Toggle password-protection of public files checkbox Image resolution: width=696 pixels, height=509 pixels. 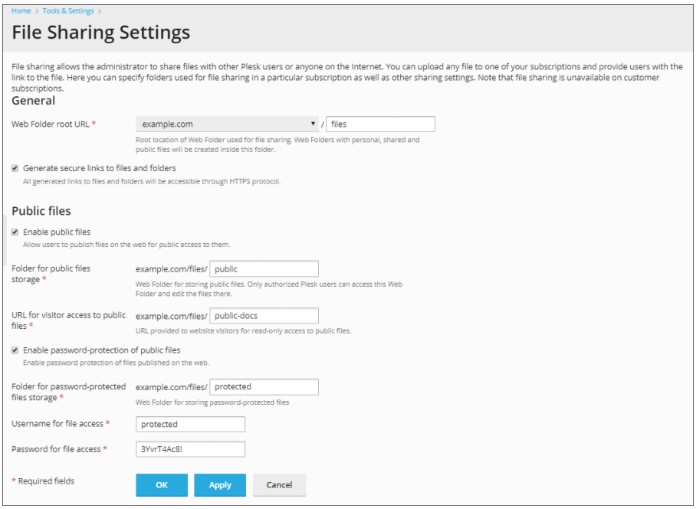pyautogui.click(x=15, y=350)
